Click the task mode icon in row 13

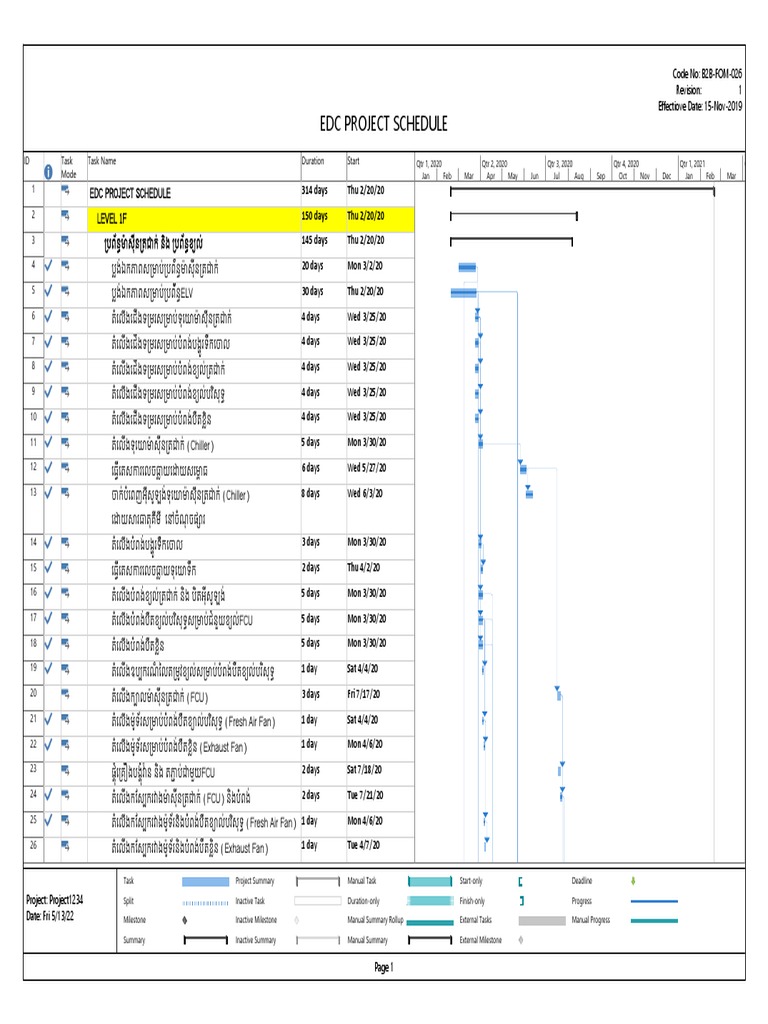pos(65,492)
